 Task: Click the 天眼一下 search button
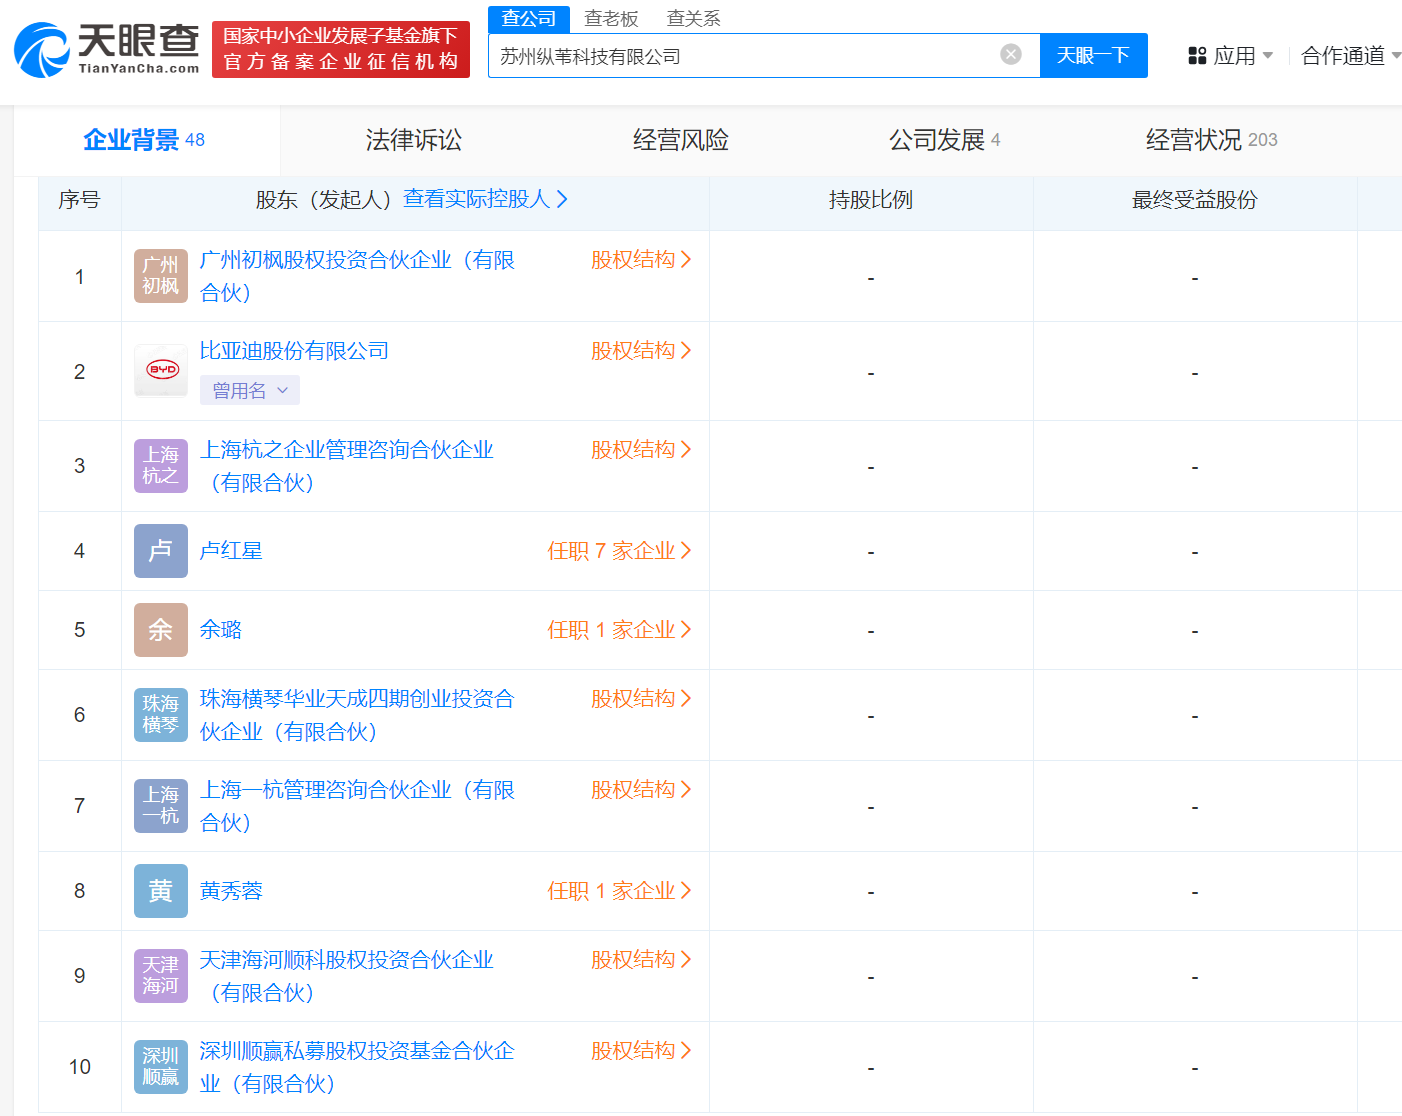click(x=1094, y=55)
